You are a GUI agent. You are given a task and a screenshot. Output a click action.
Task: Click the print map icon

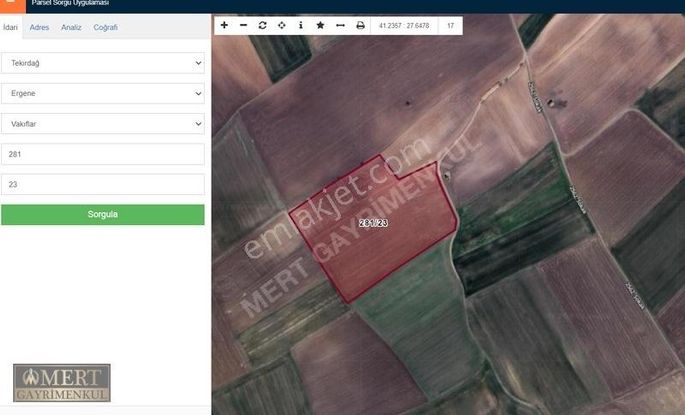[x=360, y=25]
